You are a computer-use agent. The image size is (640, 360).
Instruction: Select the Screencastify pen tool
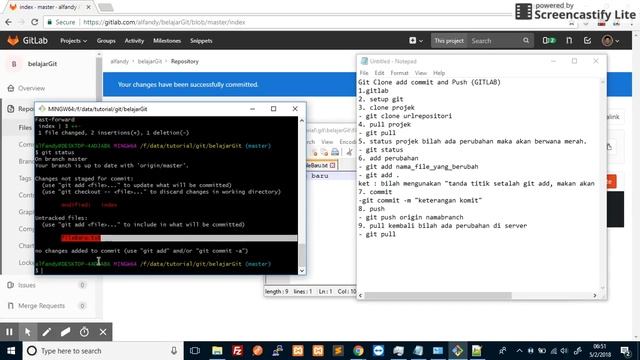click(x=47, y=332)
